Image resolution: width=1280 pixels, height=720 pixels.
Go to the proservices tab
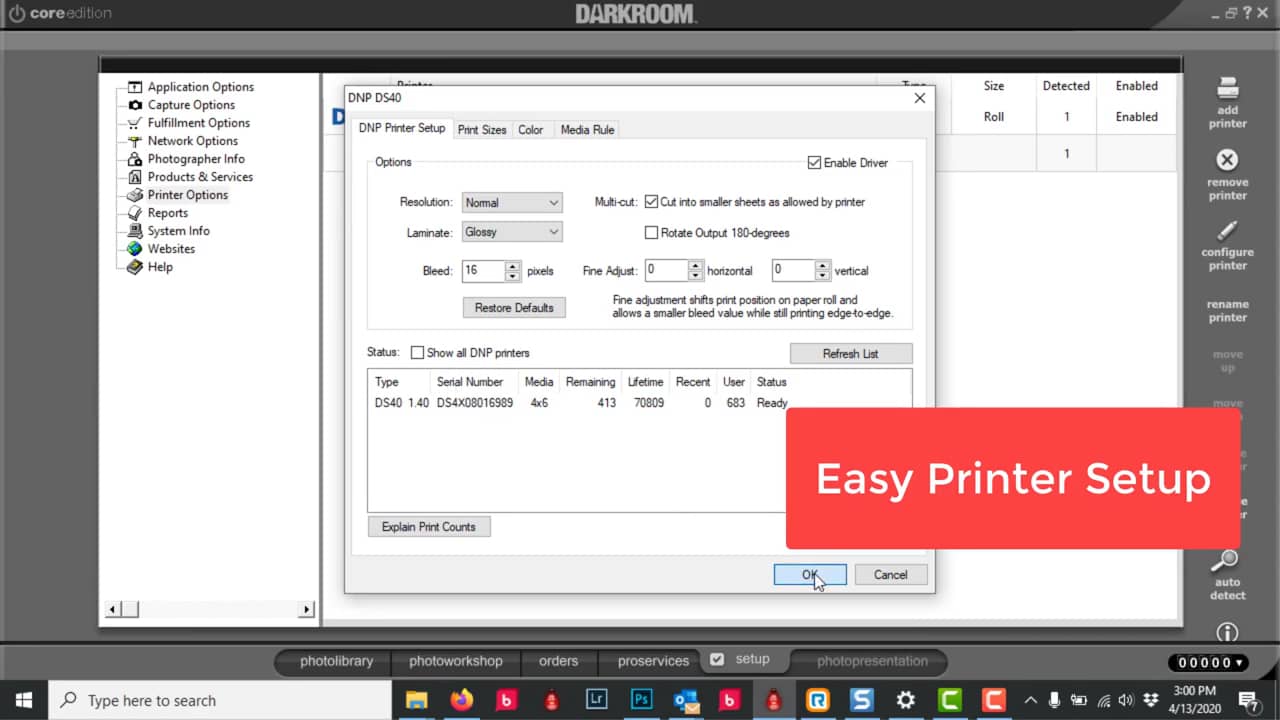[653, 661]
